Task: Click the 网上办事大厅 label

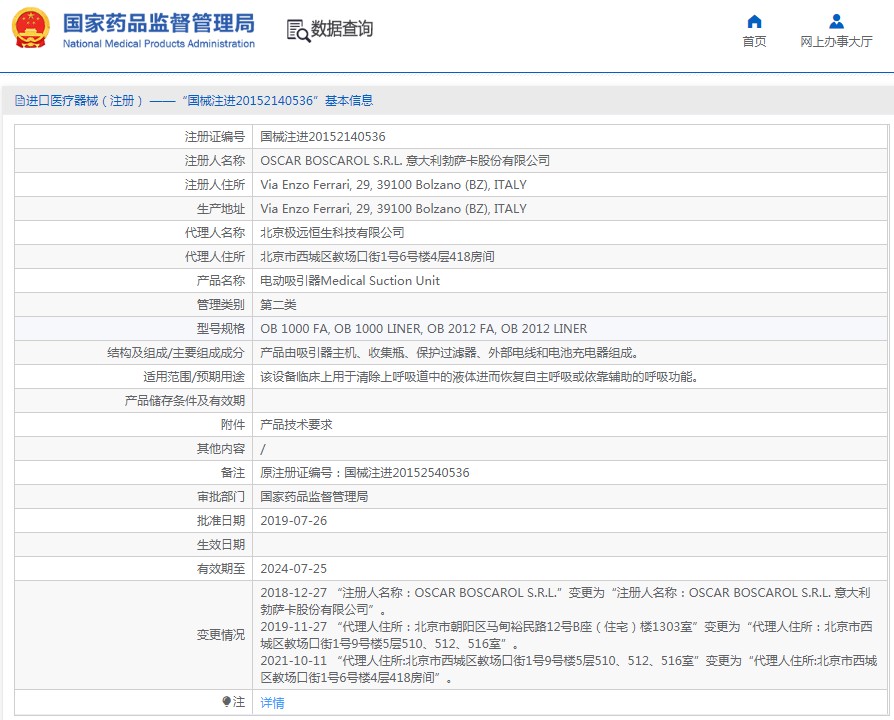Action: 836,42
